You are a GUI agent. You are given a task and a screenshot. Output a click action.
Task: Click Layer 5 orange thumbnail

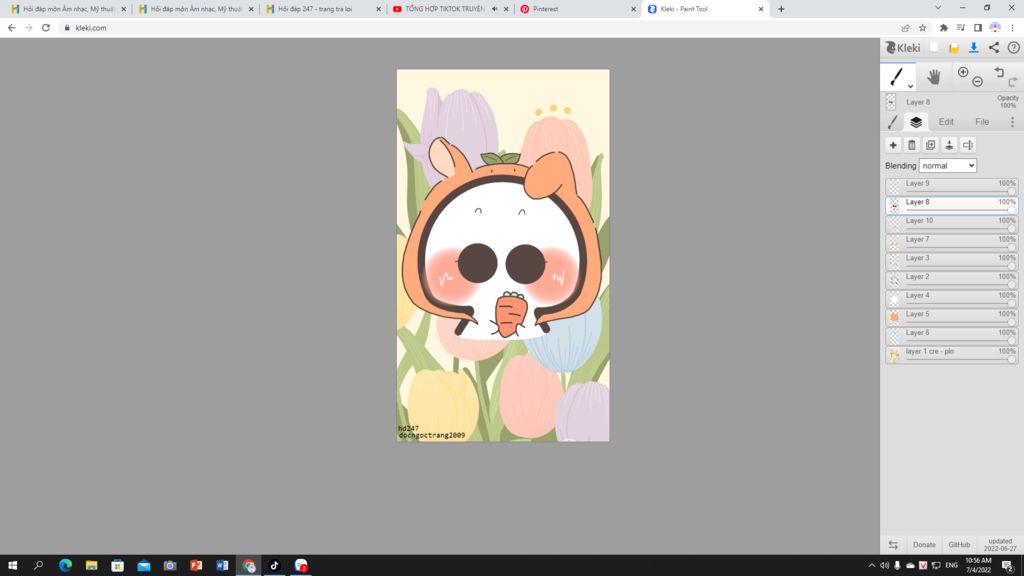[x=894, y=317]
